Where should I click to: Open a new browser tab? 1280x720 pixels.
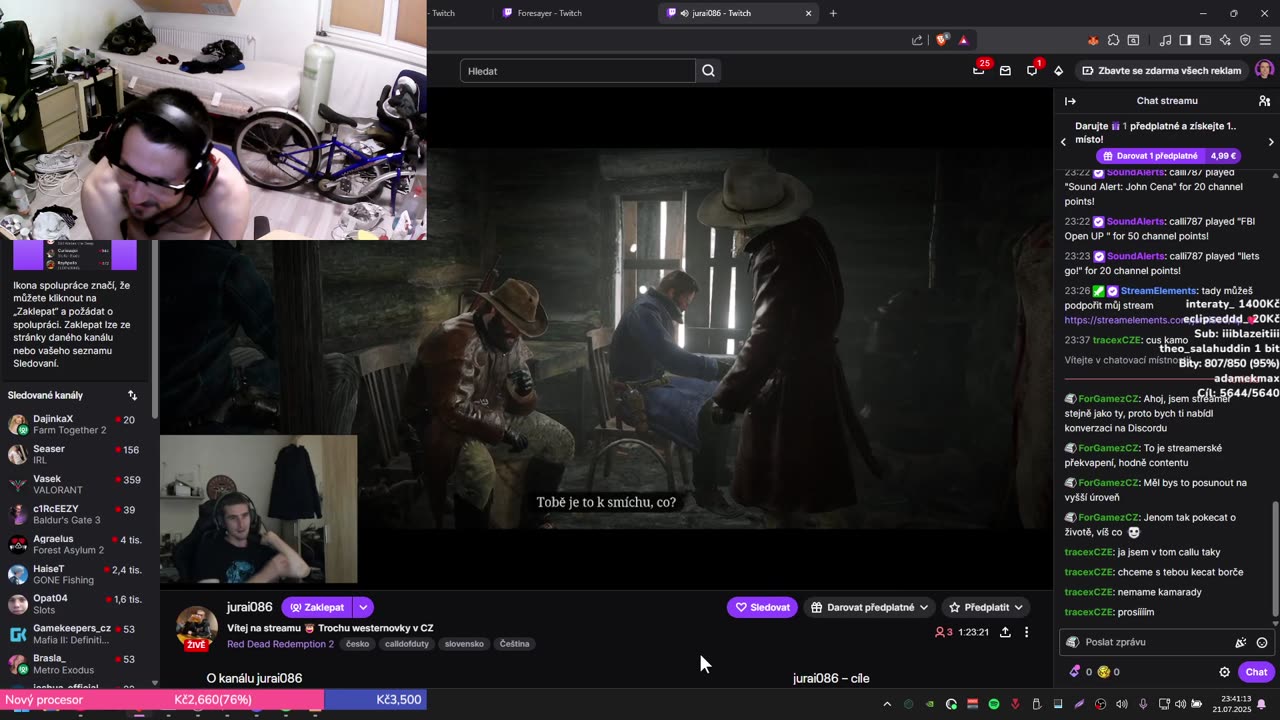[x=833, y=13]
